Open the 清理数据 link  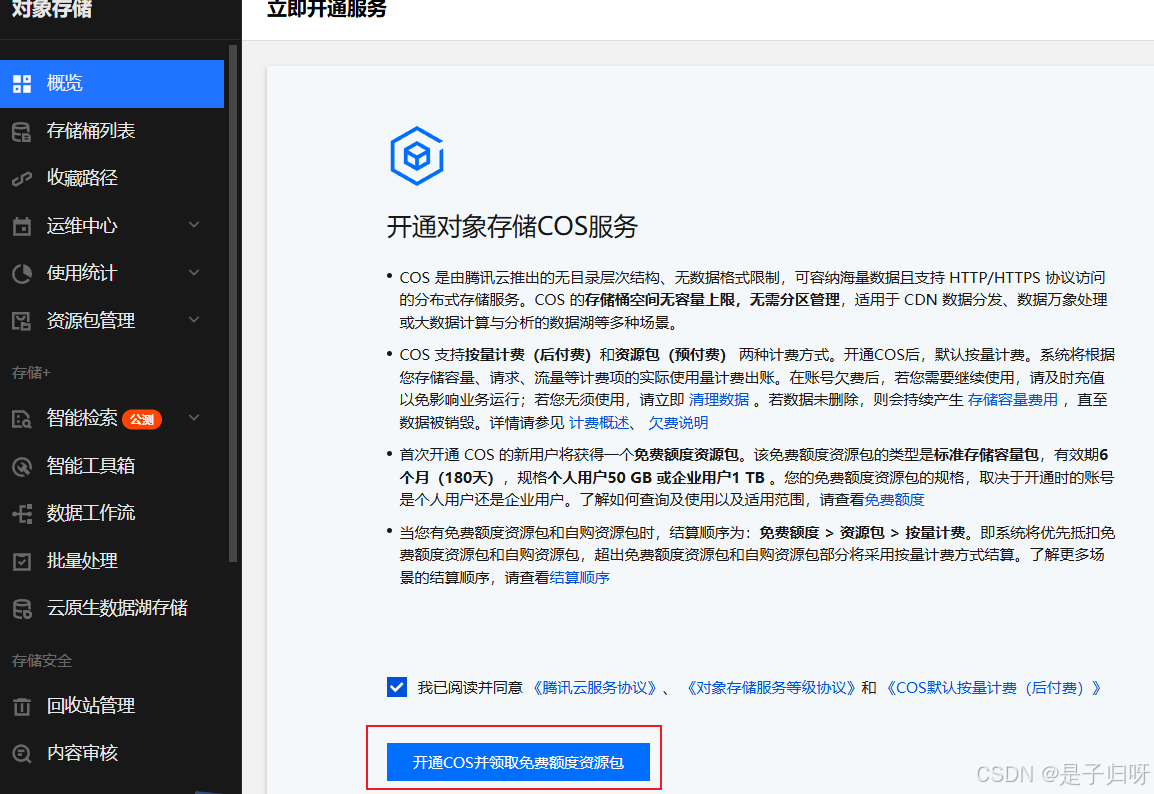[x=719, y=400]
